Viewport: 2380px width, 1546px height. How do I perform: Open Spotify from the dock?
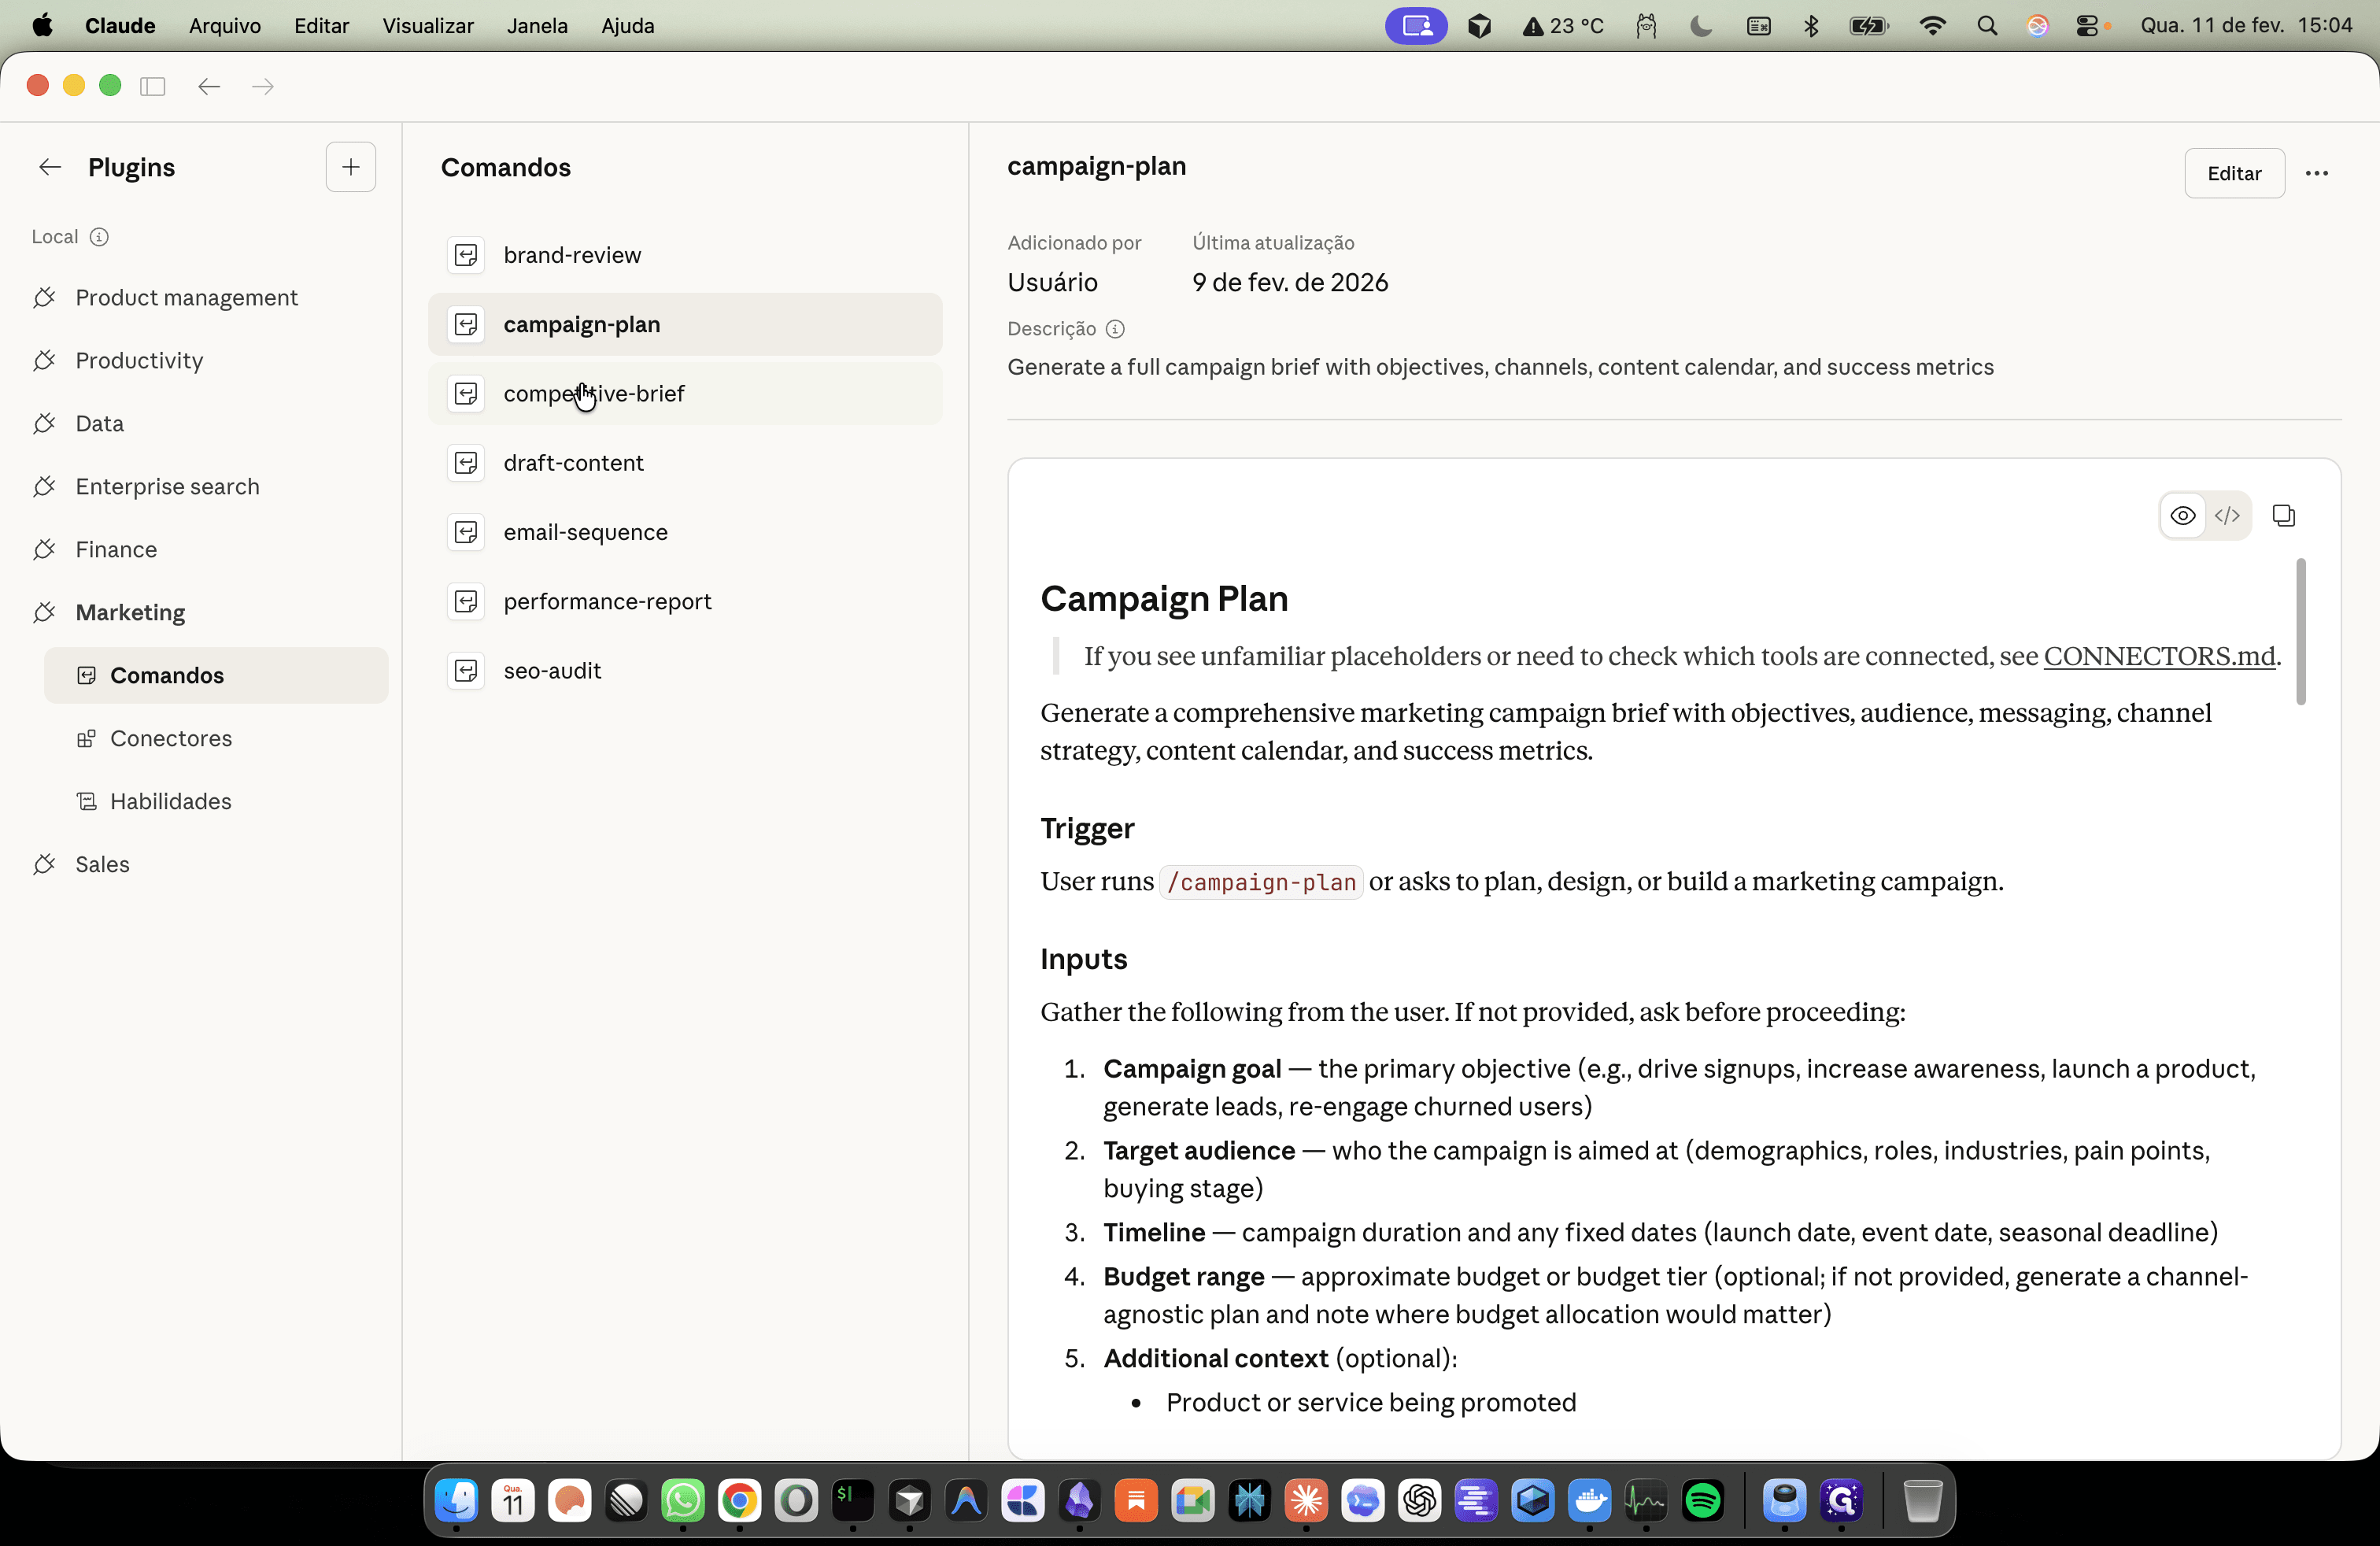(x=1702, y=1500)
